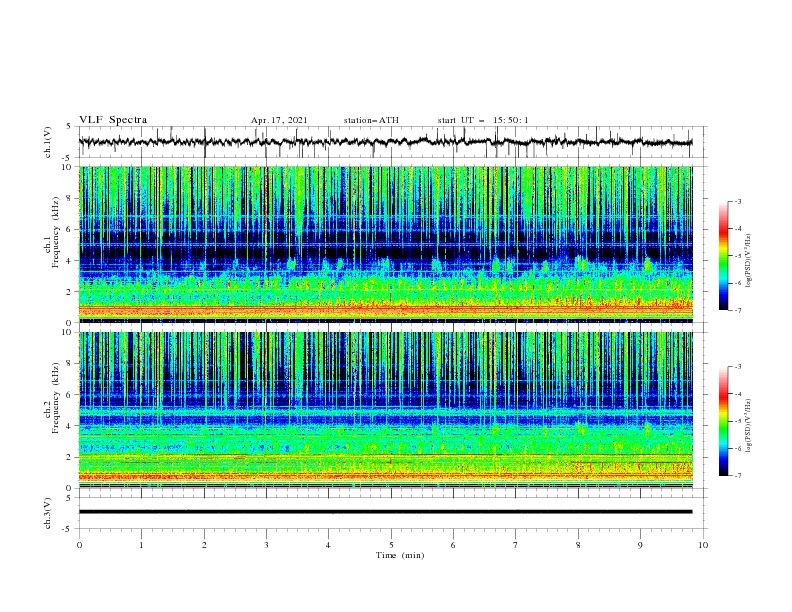
Task: Click the 'ch.1(V)' waveform axis label
Action: click(48, 142)
